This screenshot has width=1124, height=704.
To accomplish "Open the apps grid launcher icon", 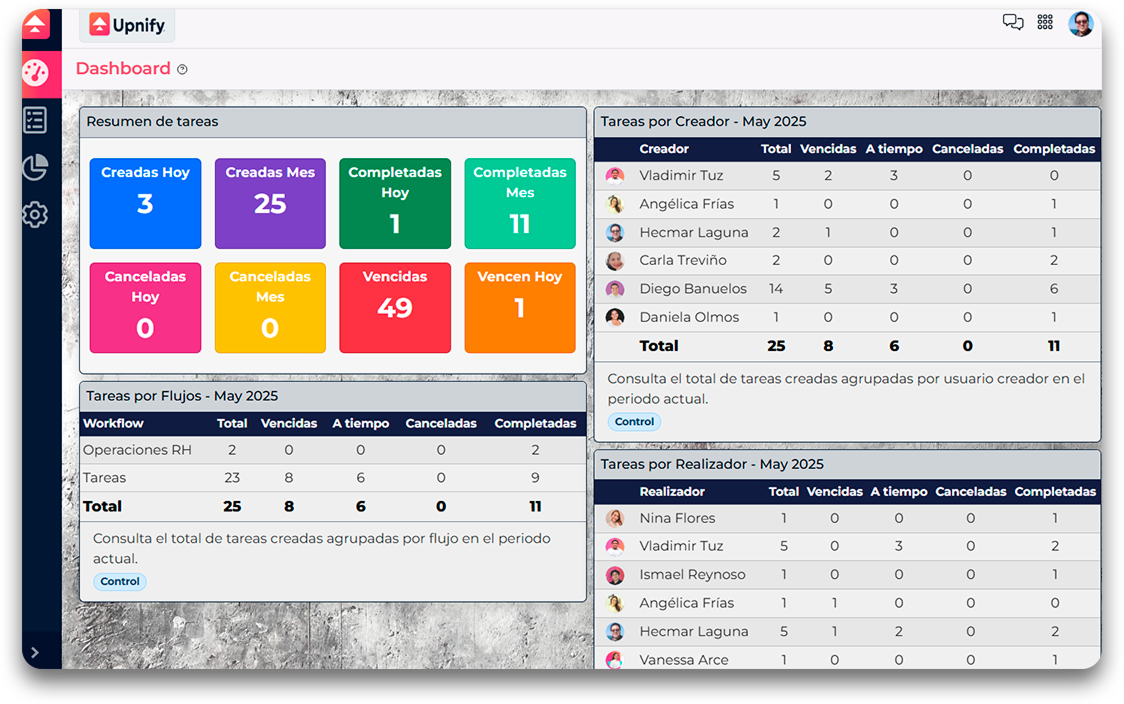I will click(1045, 21).
